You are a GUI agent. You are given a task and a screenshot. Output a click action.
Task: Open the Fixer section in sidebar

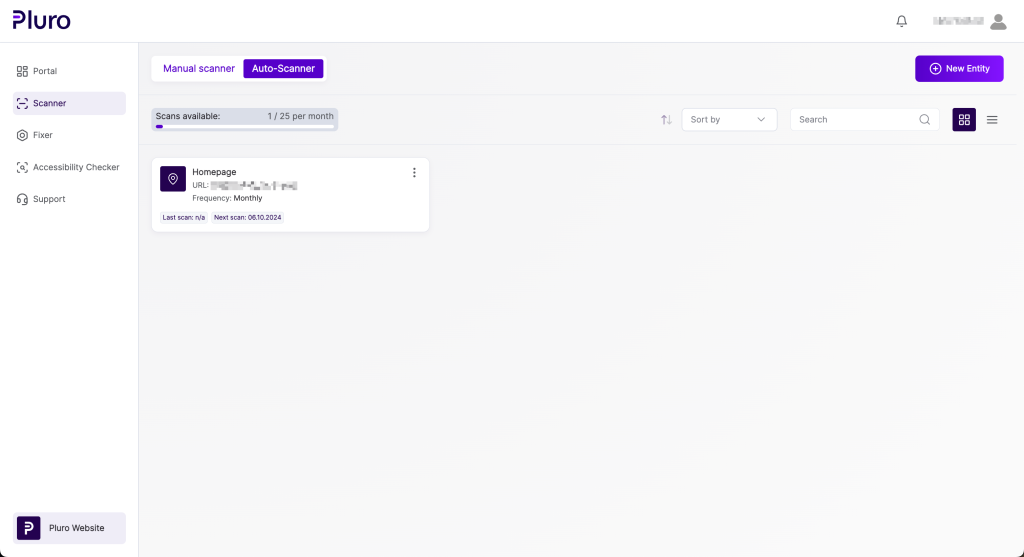point(43,135)
